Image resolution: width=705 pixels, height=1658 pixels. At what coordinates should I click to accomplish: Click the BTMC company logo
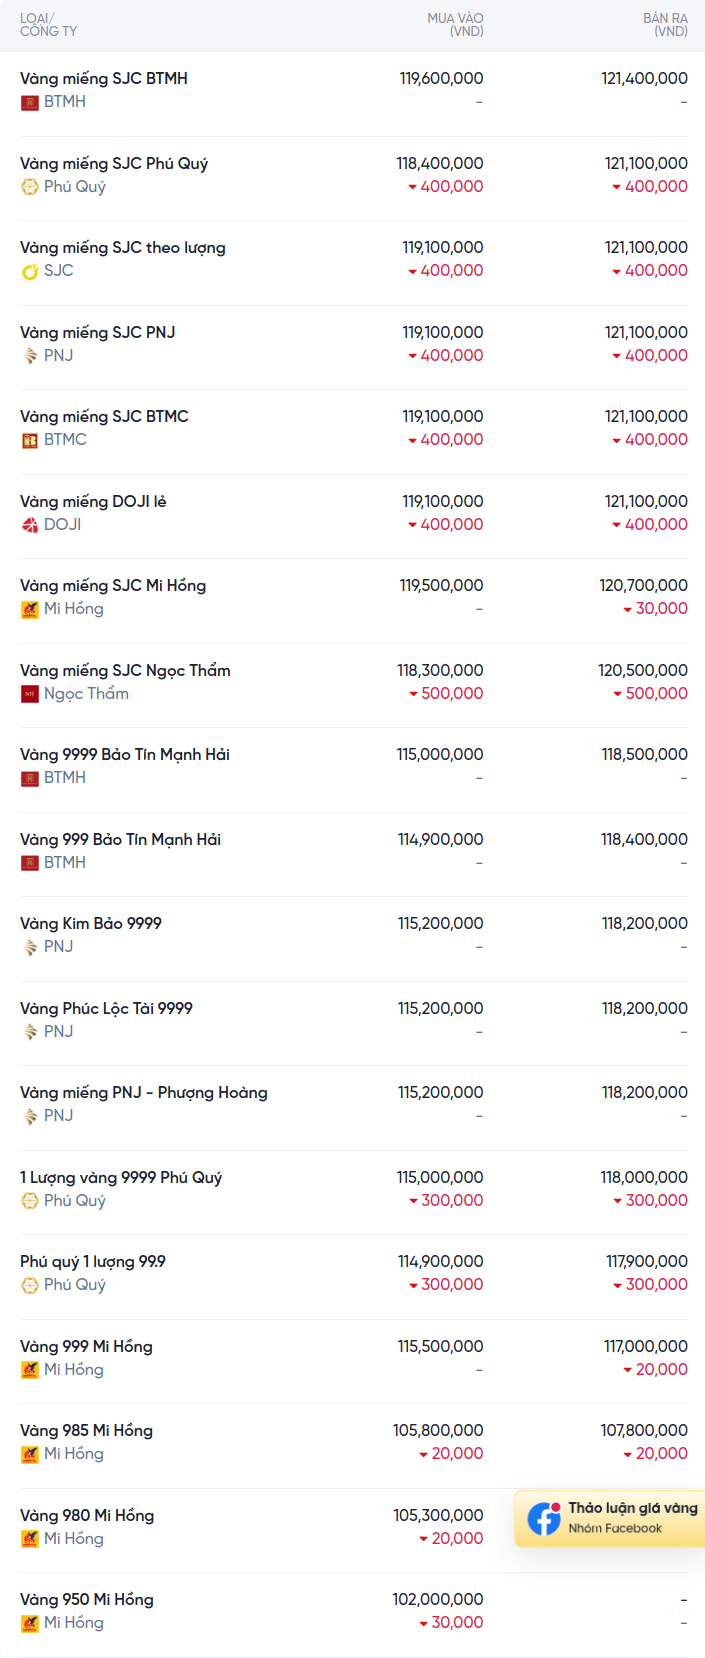(x=30, y=440)
